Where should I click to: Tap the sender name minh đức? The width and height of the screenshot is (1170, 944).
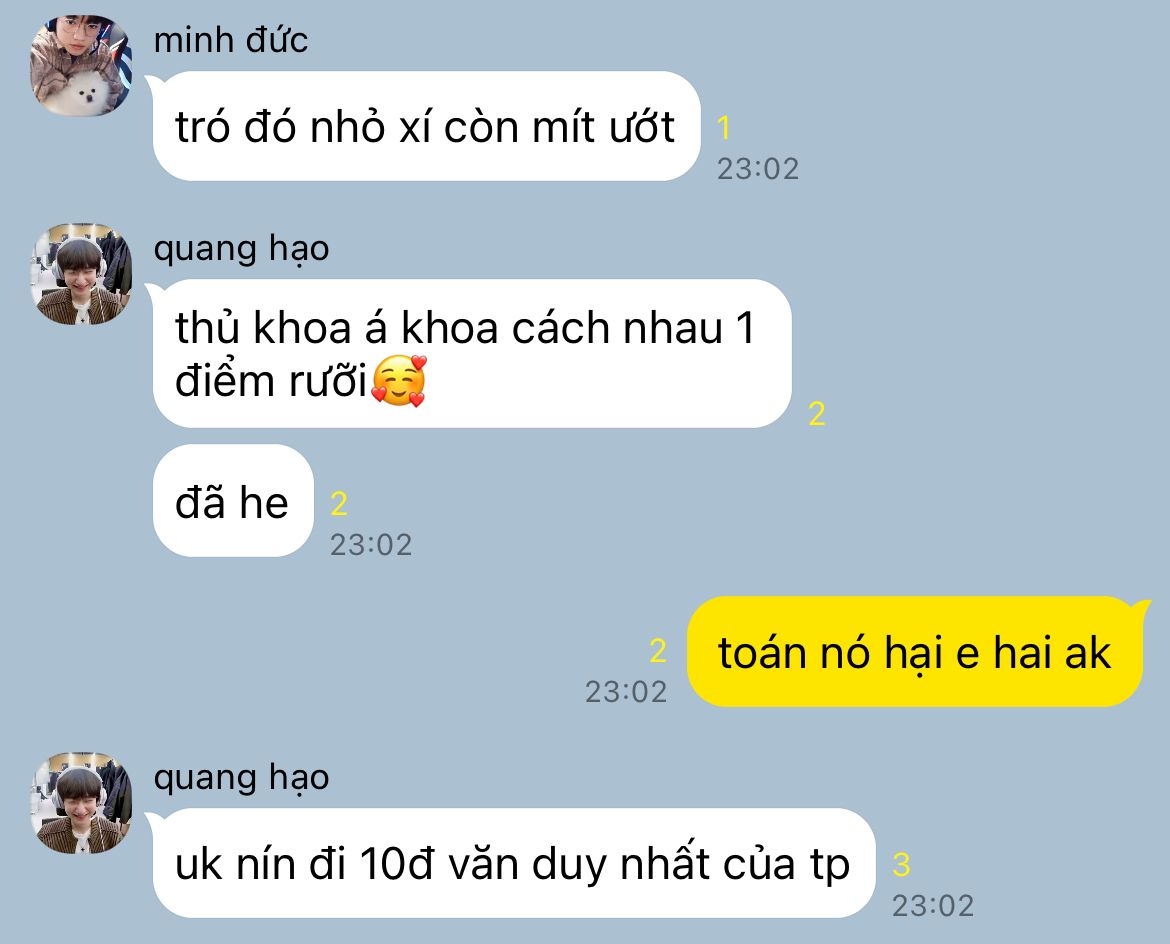pyautogui.click(x=231, y=40)
